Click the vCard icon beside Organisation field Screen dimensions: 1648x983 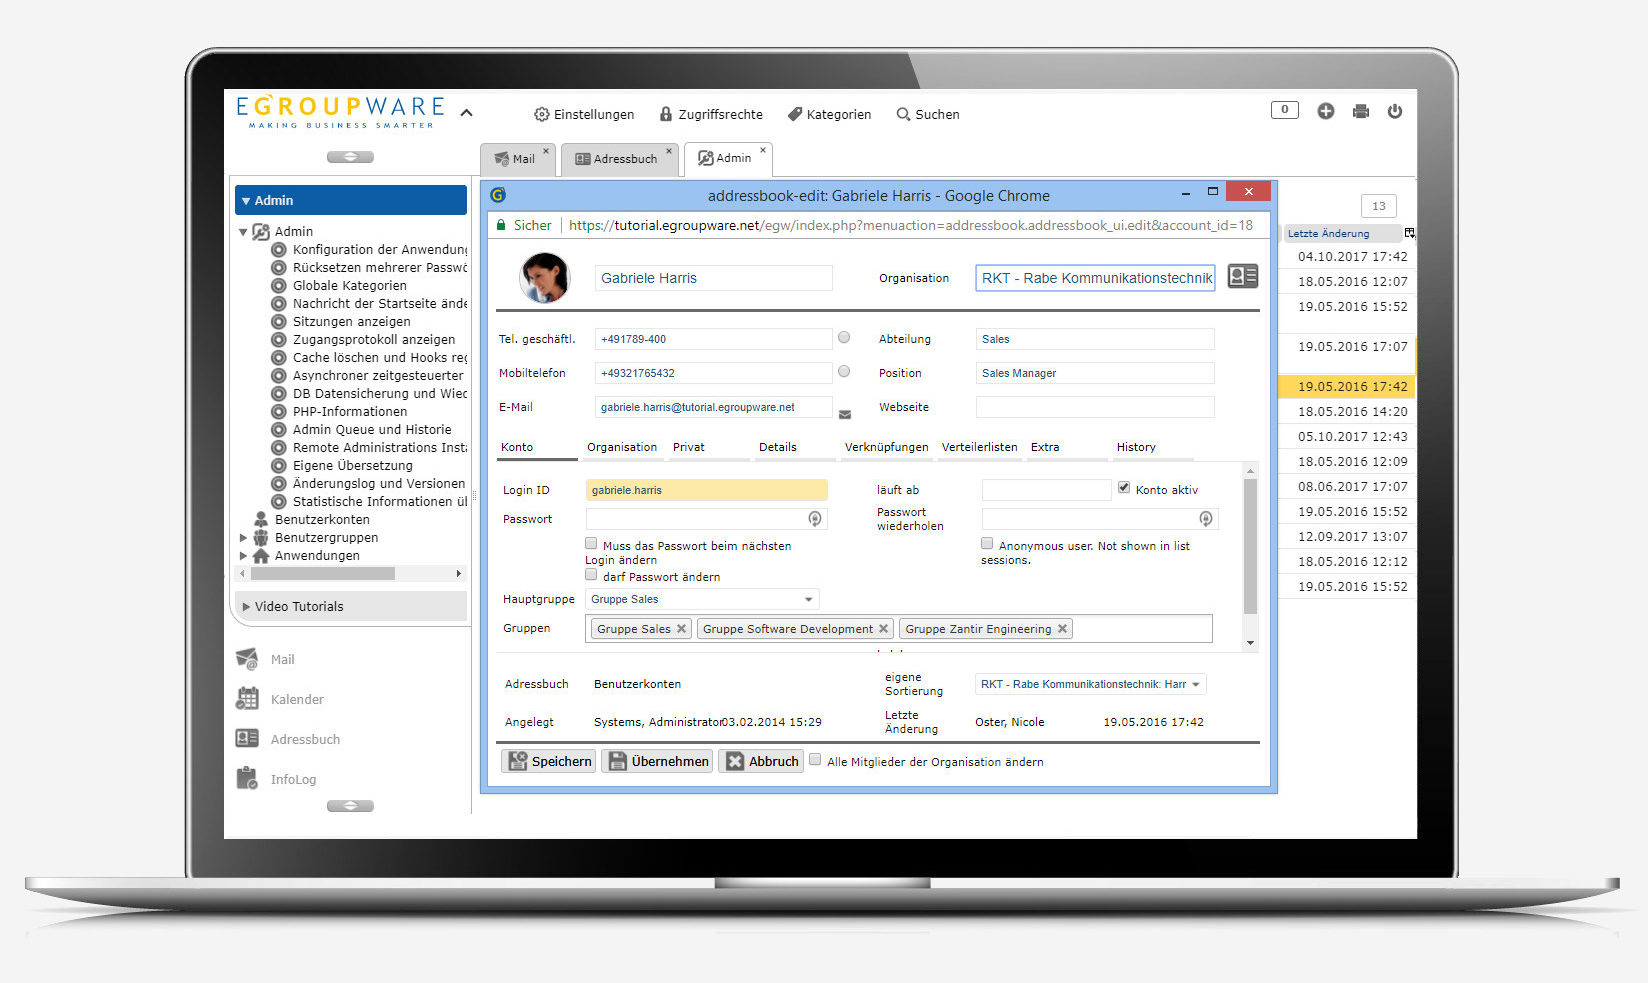pyautogui.click(x=1242, y=277)
